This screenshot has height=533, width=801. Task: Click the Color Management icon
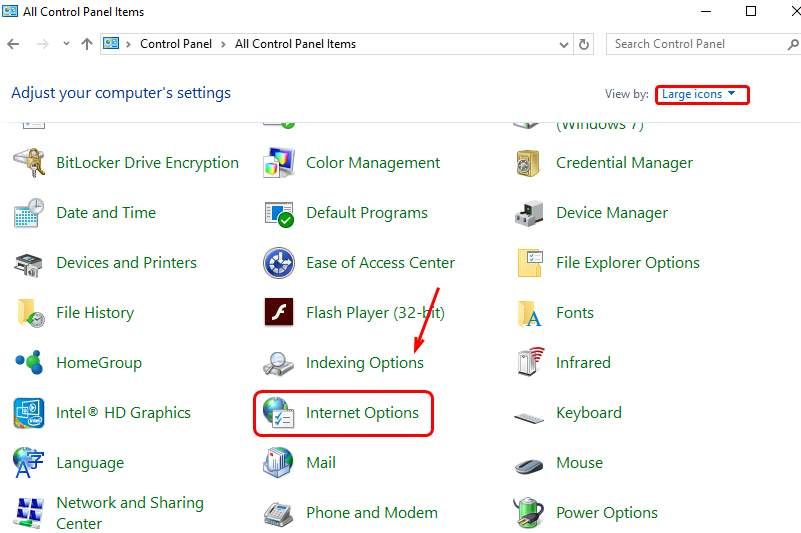pos(278,163)
